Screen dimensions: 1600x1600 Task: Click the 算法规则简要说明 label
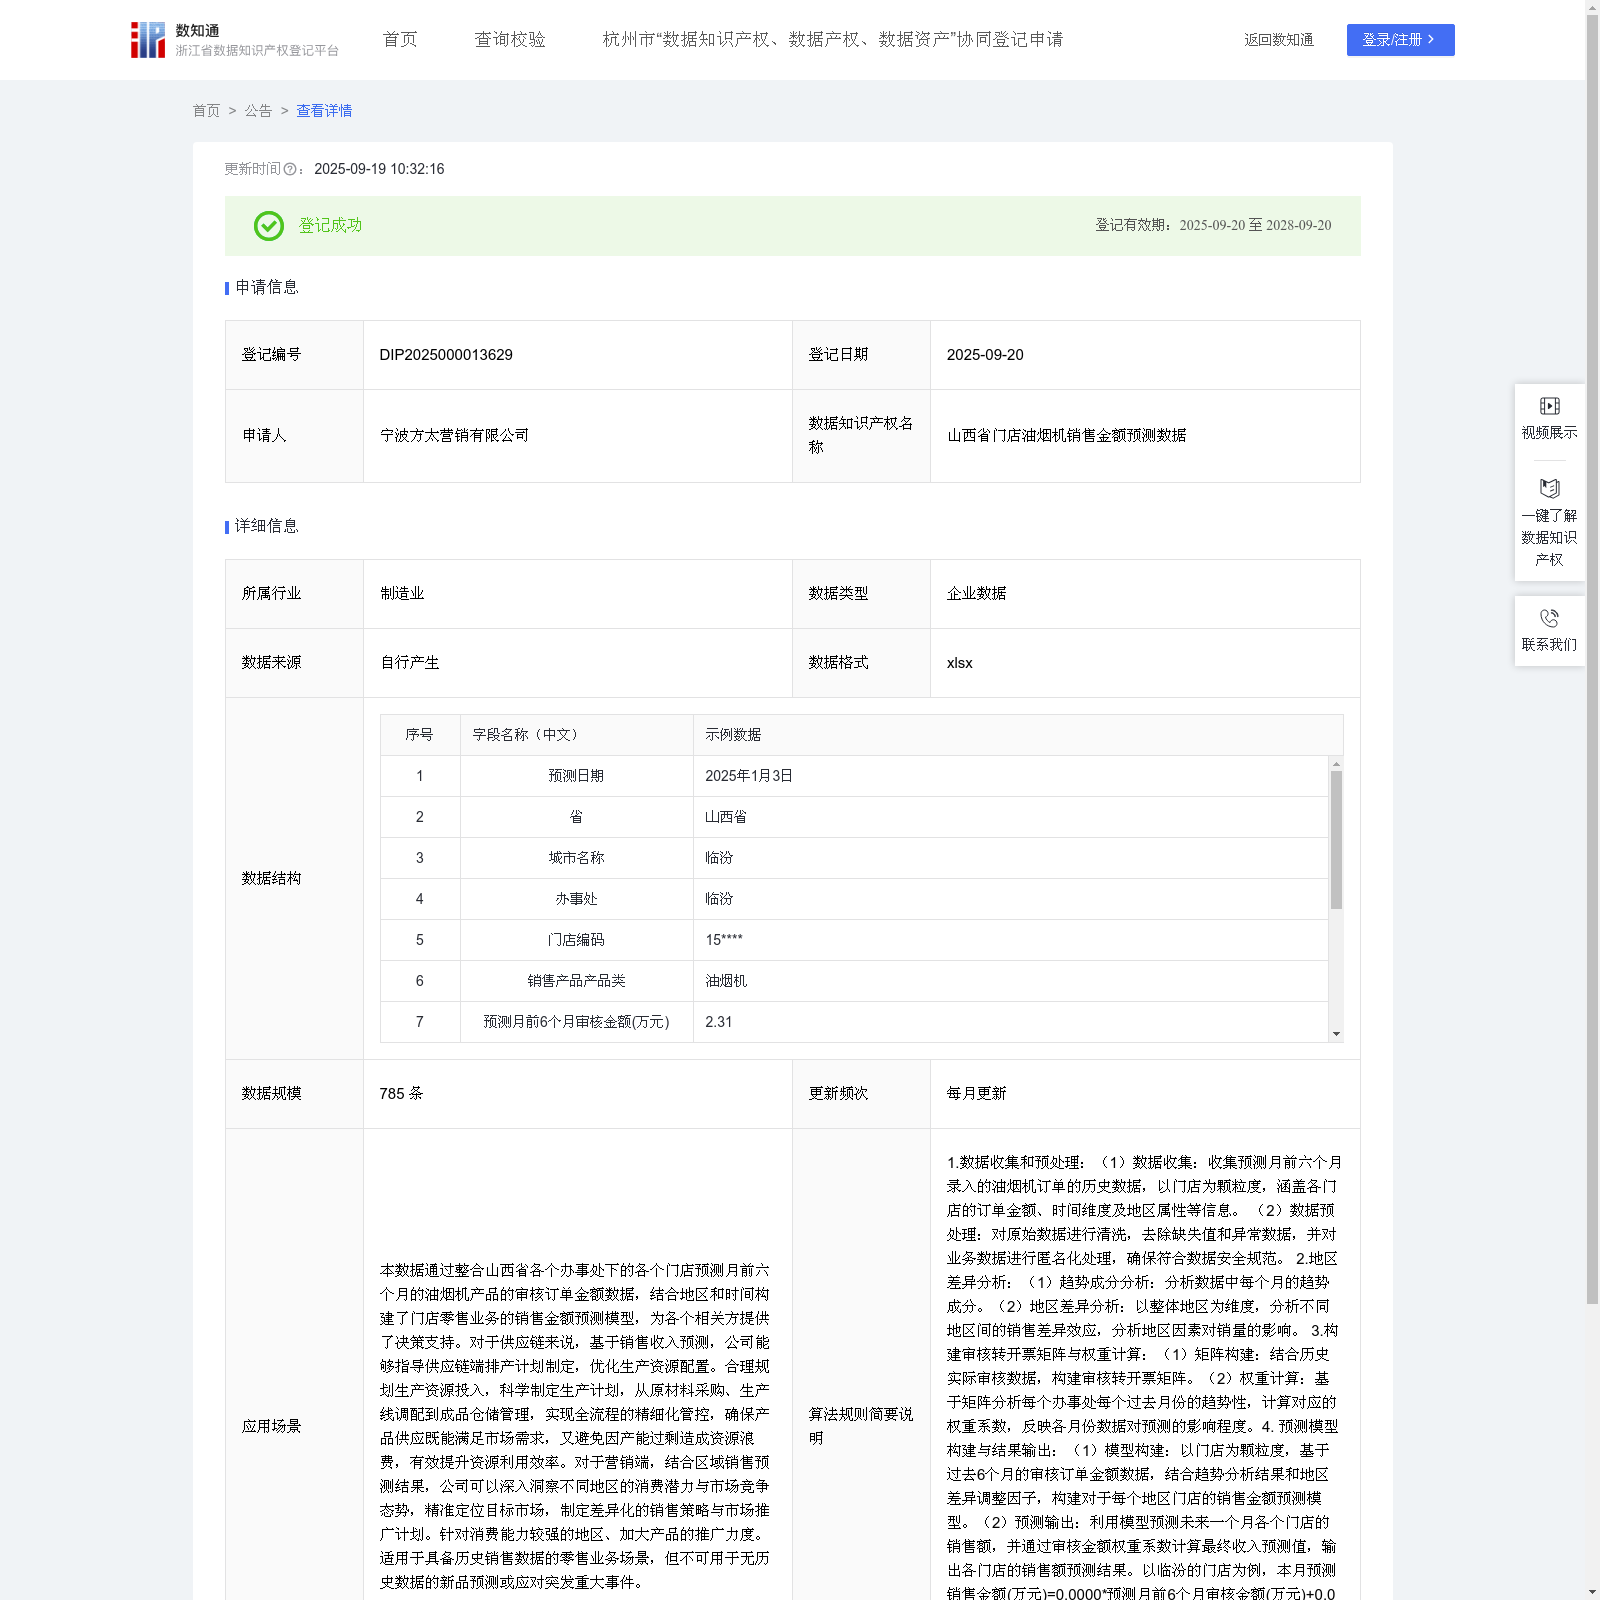pyautogui.click(x=861, y=1426)
